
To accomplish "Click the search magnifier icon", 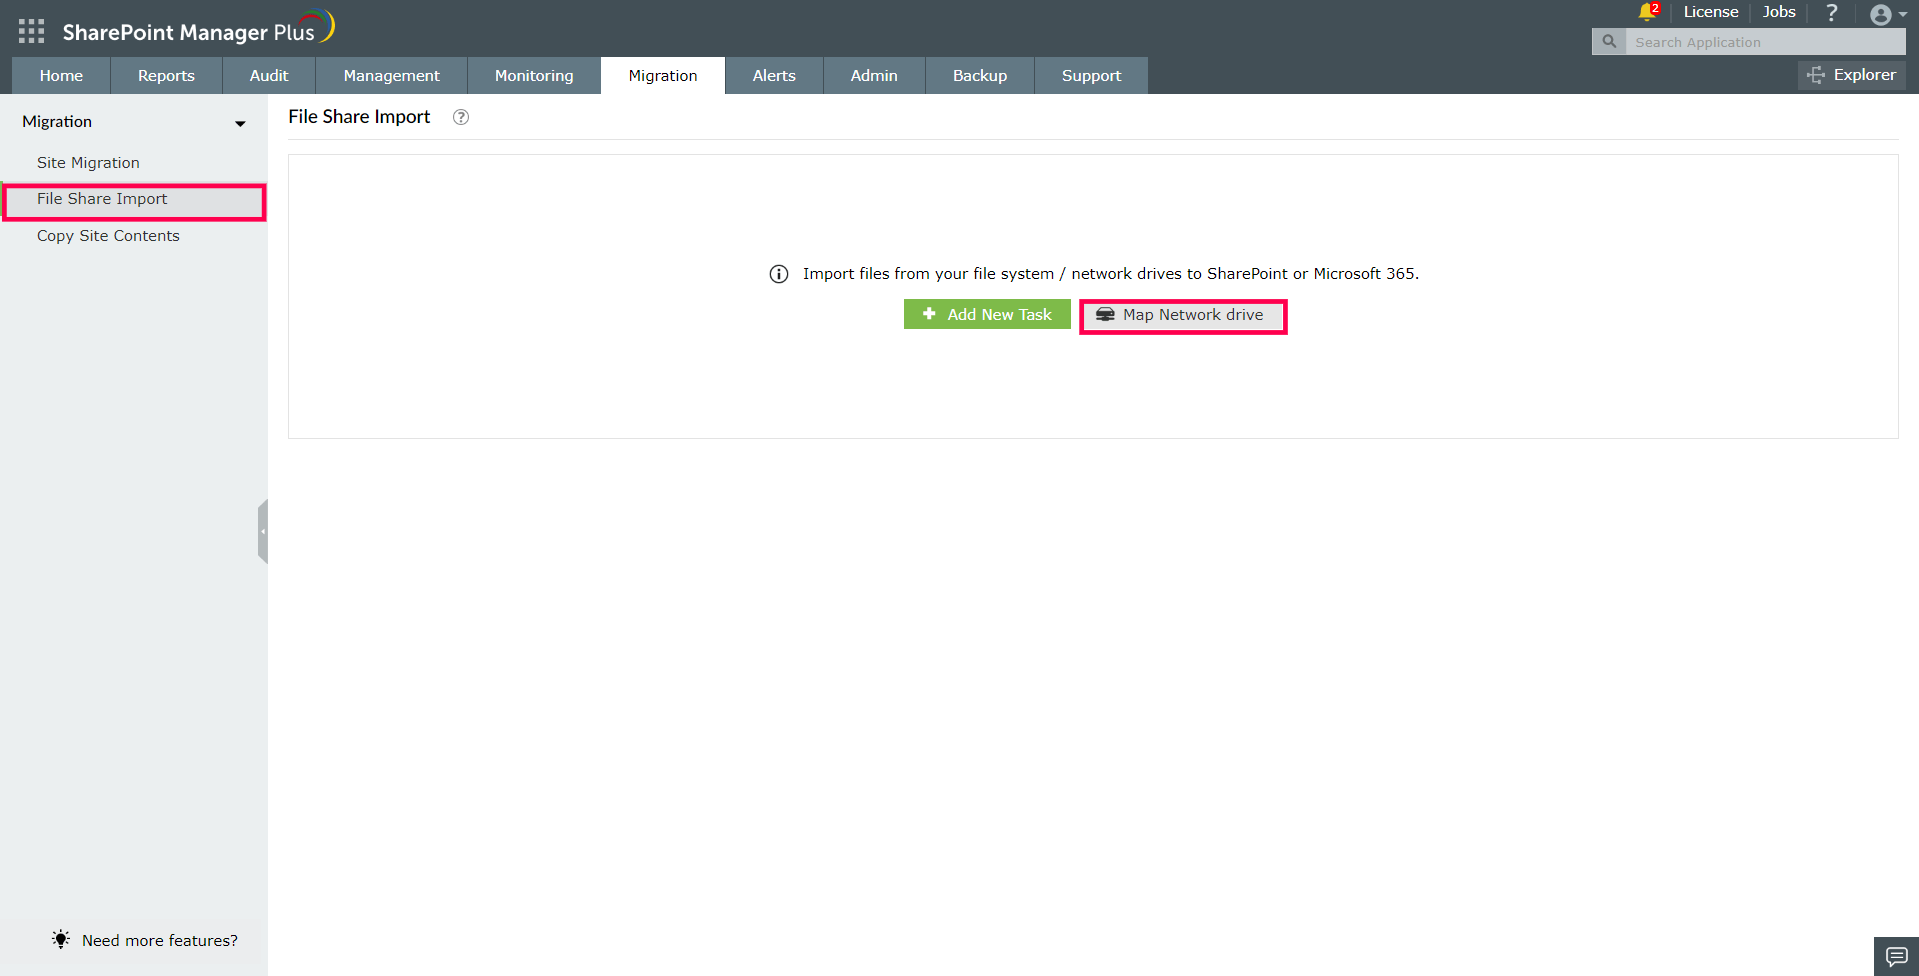I will 1608,42.
